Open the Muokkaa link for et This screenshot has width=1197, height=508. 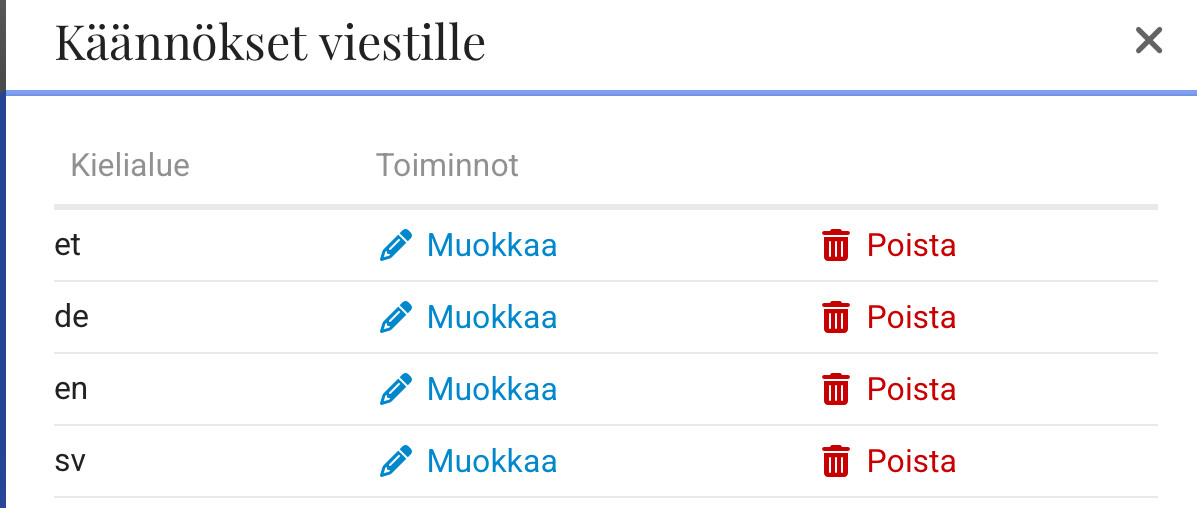[x=491, y=245]
